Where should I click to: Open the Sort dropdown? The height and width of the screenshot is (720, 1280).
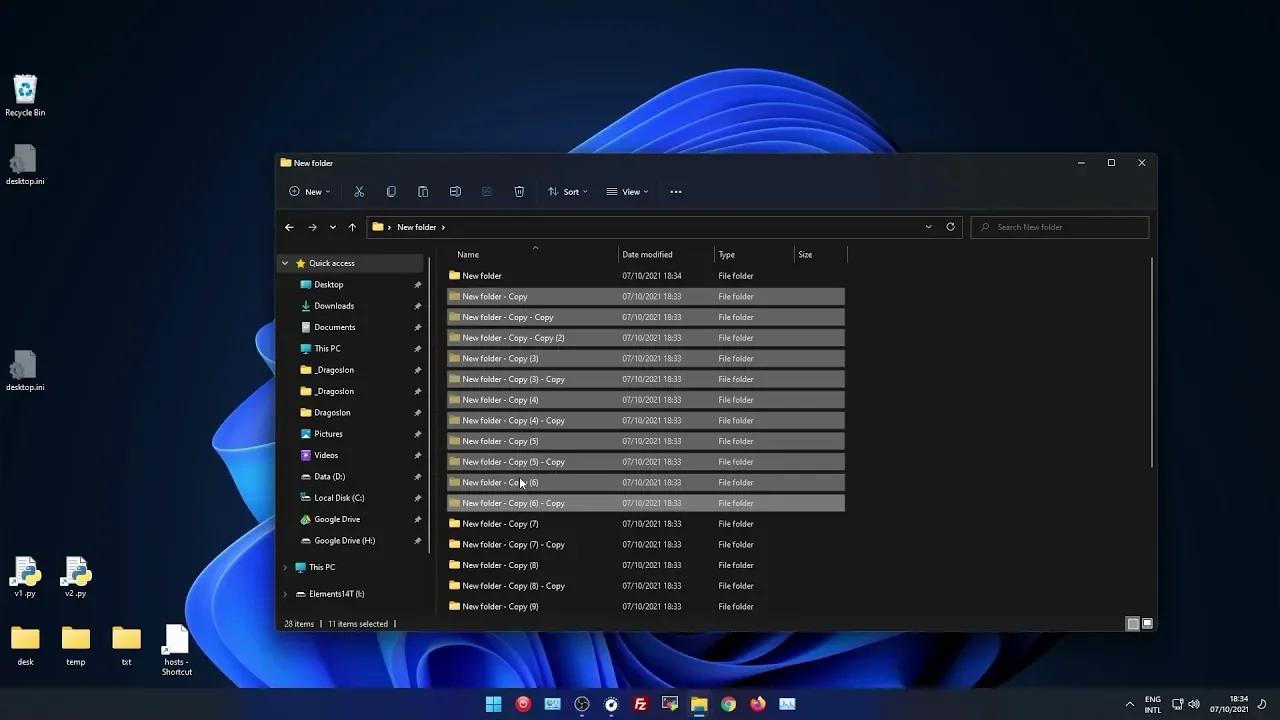tap(567, 191)
